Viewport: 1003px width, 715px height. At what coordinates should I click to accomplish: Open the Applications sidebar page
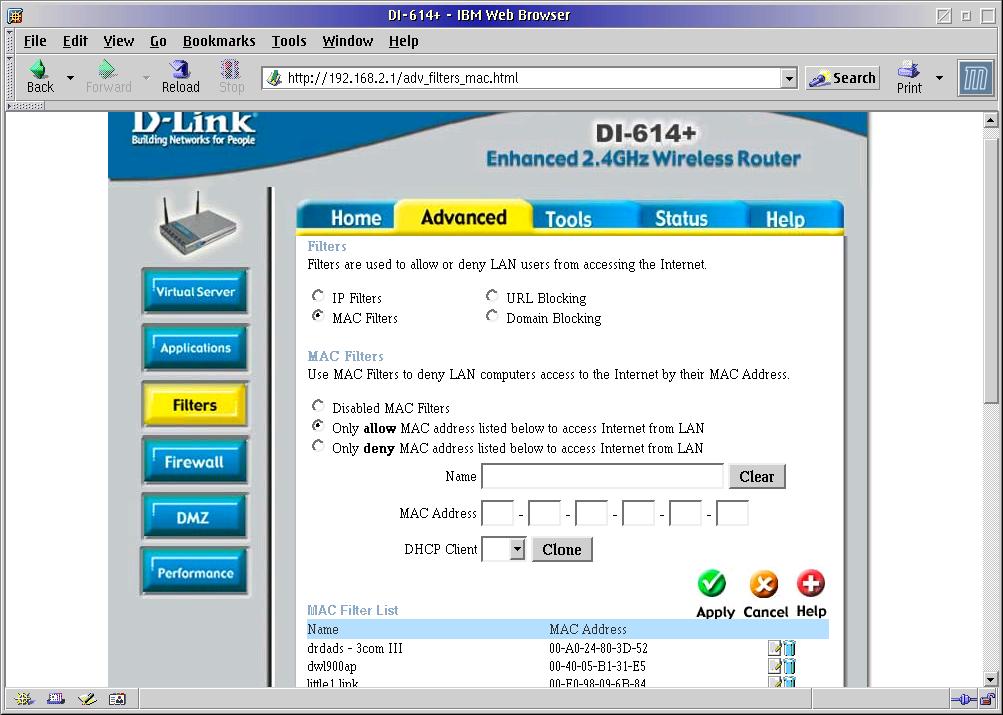(195, 348)
